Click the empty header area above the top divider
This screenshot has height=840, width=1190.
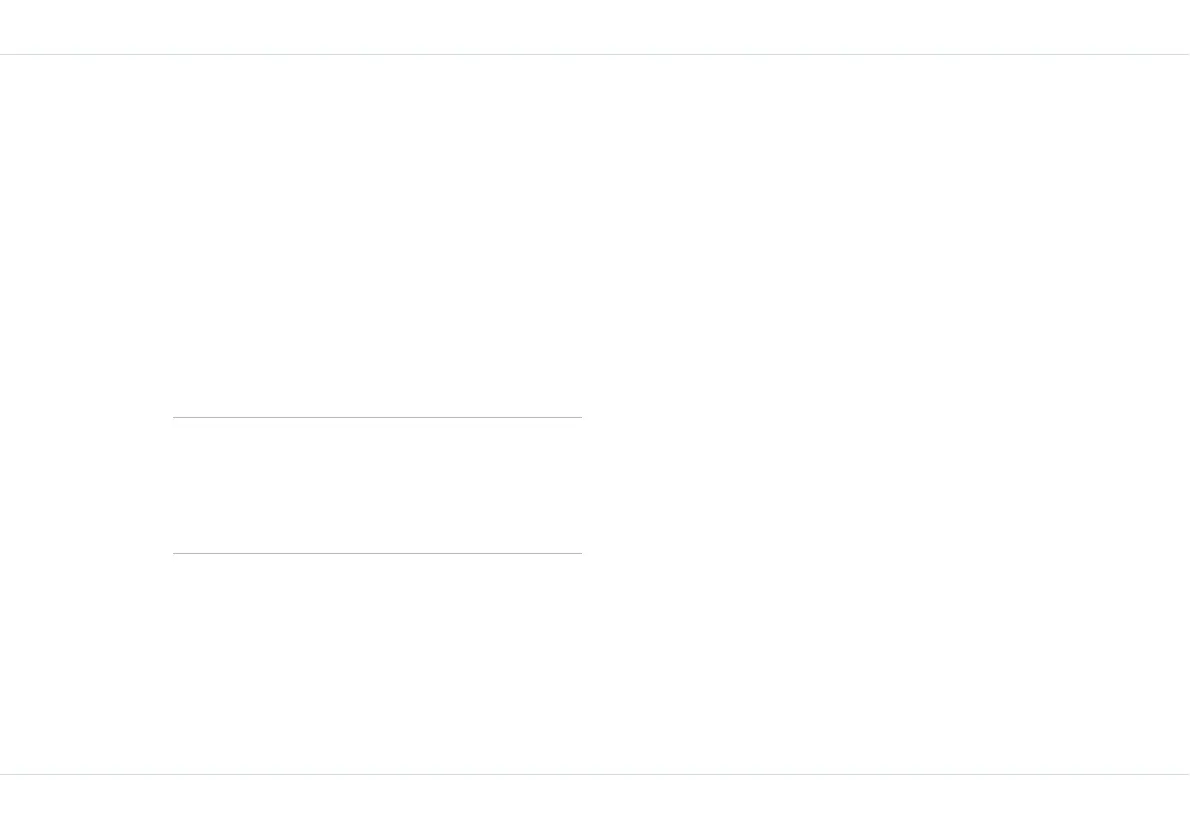[x=595, y=27]
